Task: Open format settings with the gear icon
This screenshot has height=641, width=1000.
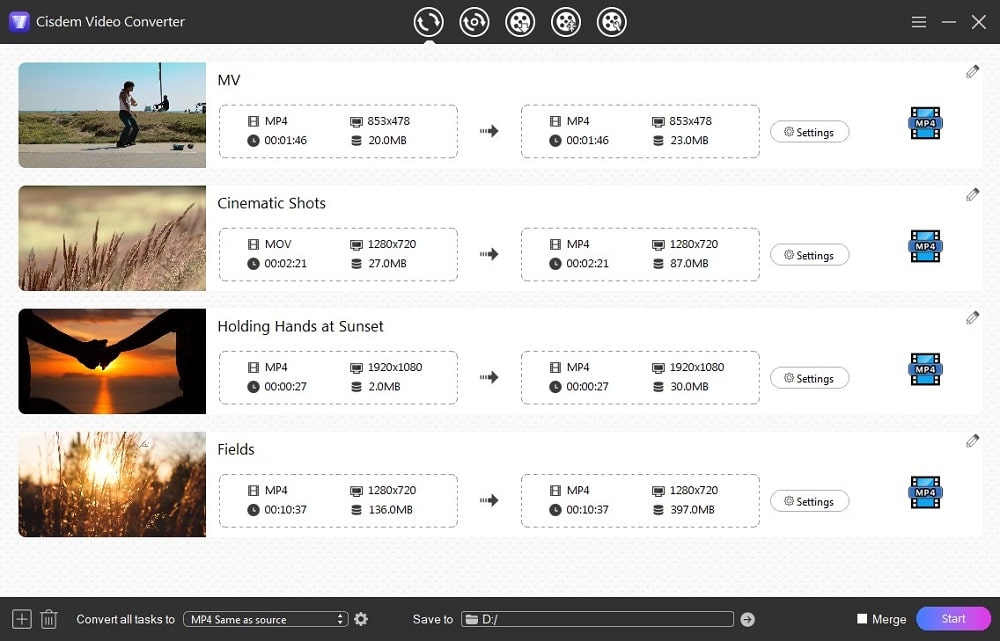Action: tap(361, 619)
